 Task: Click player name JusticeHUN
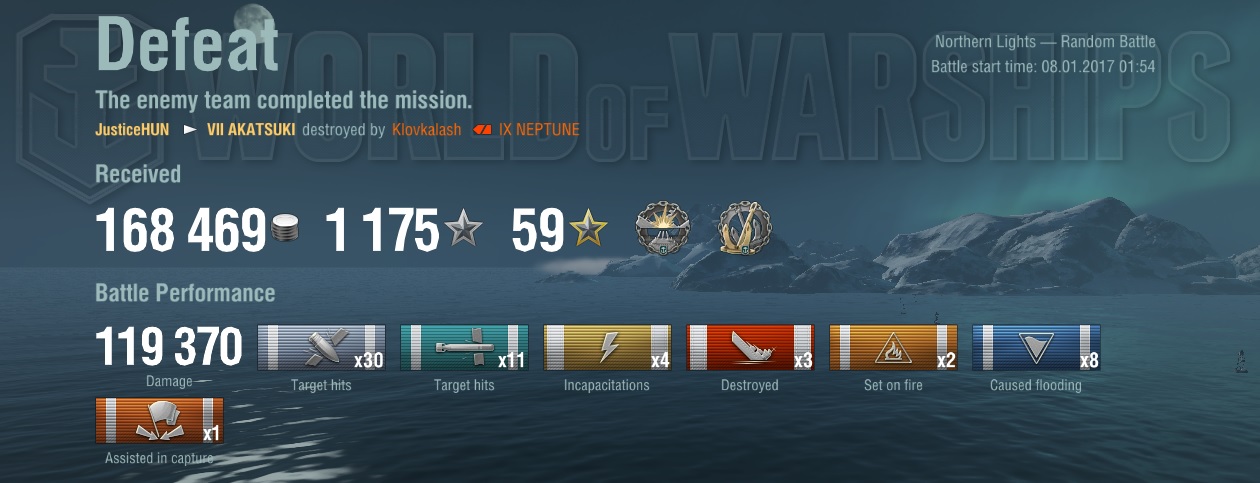(x=132, y=130)
